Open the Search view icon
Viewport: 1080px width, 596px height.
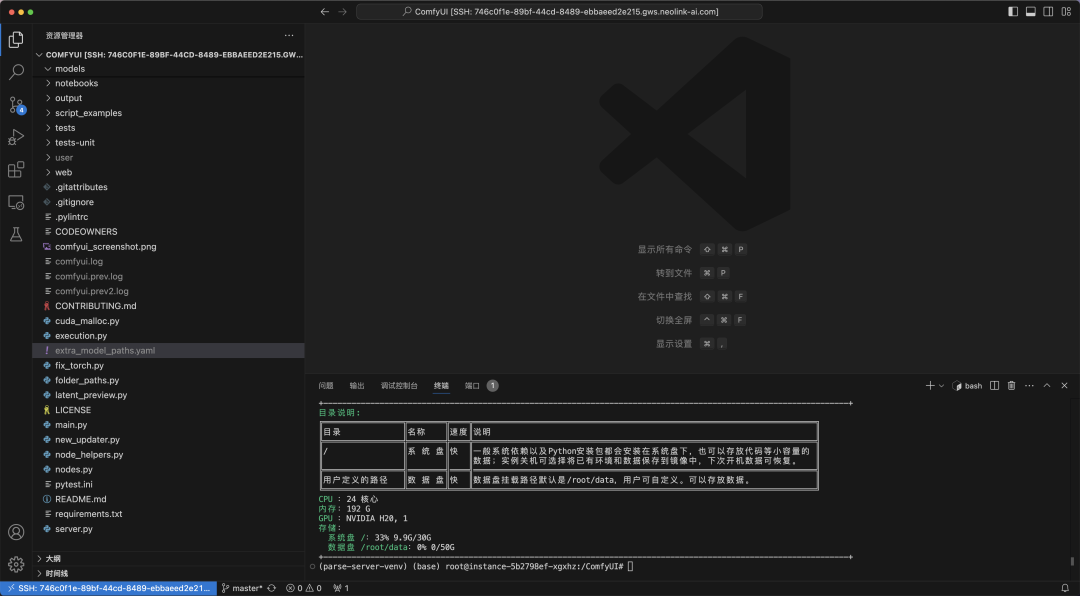coord(16,72)
